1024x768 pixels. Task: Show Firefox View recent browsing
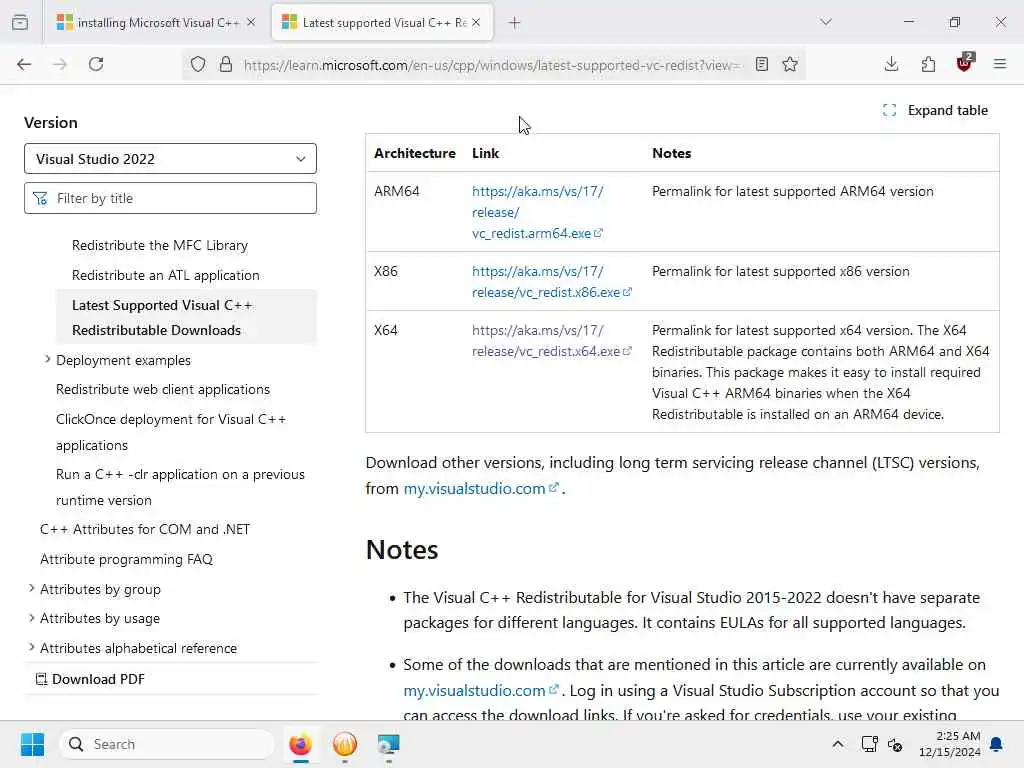coord(20,23)
